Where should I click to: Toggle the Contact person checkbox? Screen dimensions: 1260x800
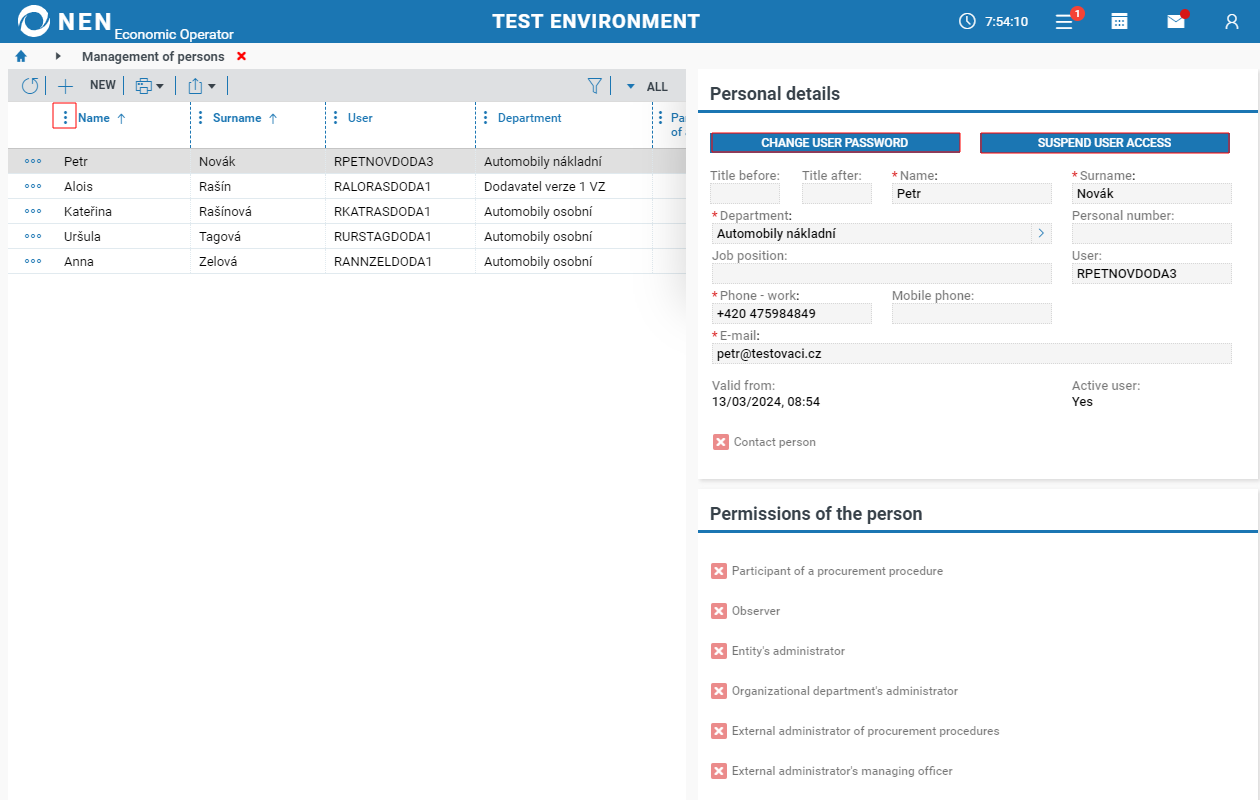coord(721,442)
